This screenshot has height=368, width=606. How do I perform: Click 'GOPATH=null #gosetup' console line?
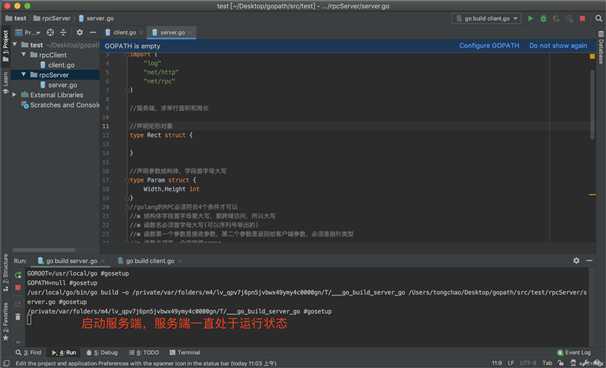click(62, 283)
